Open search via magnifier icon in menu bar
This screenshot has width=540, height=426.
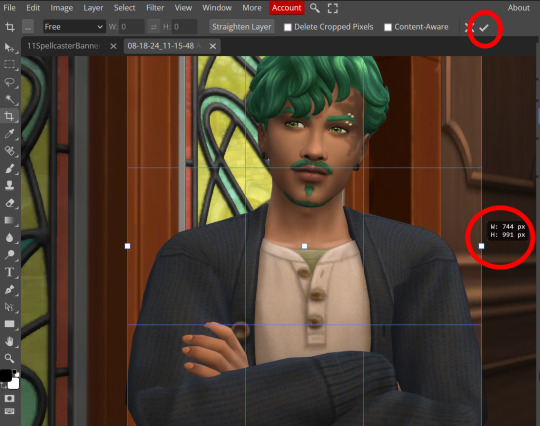314,8
